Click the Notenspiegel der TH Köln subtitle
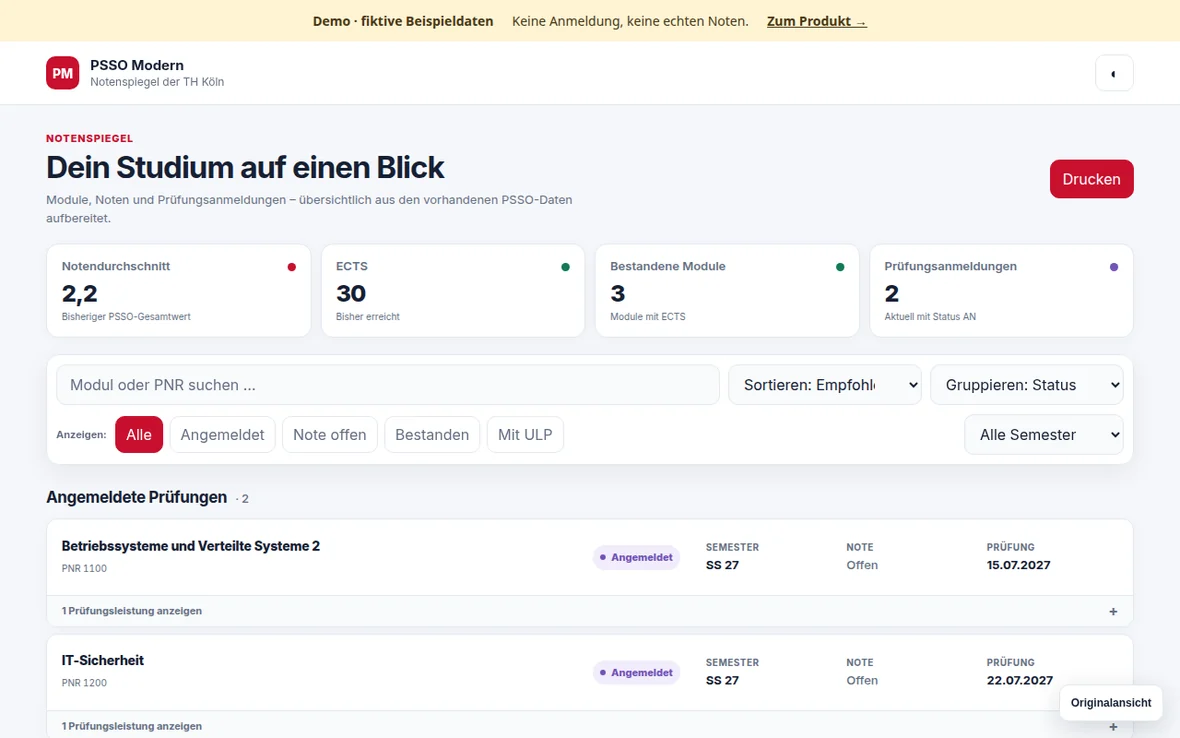 click(x=157, y=82)
